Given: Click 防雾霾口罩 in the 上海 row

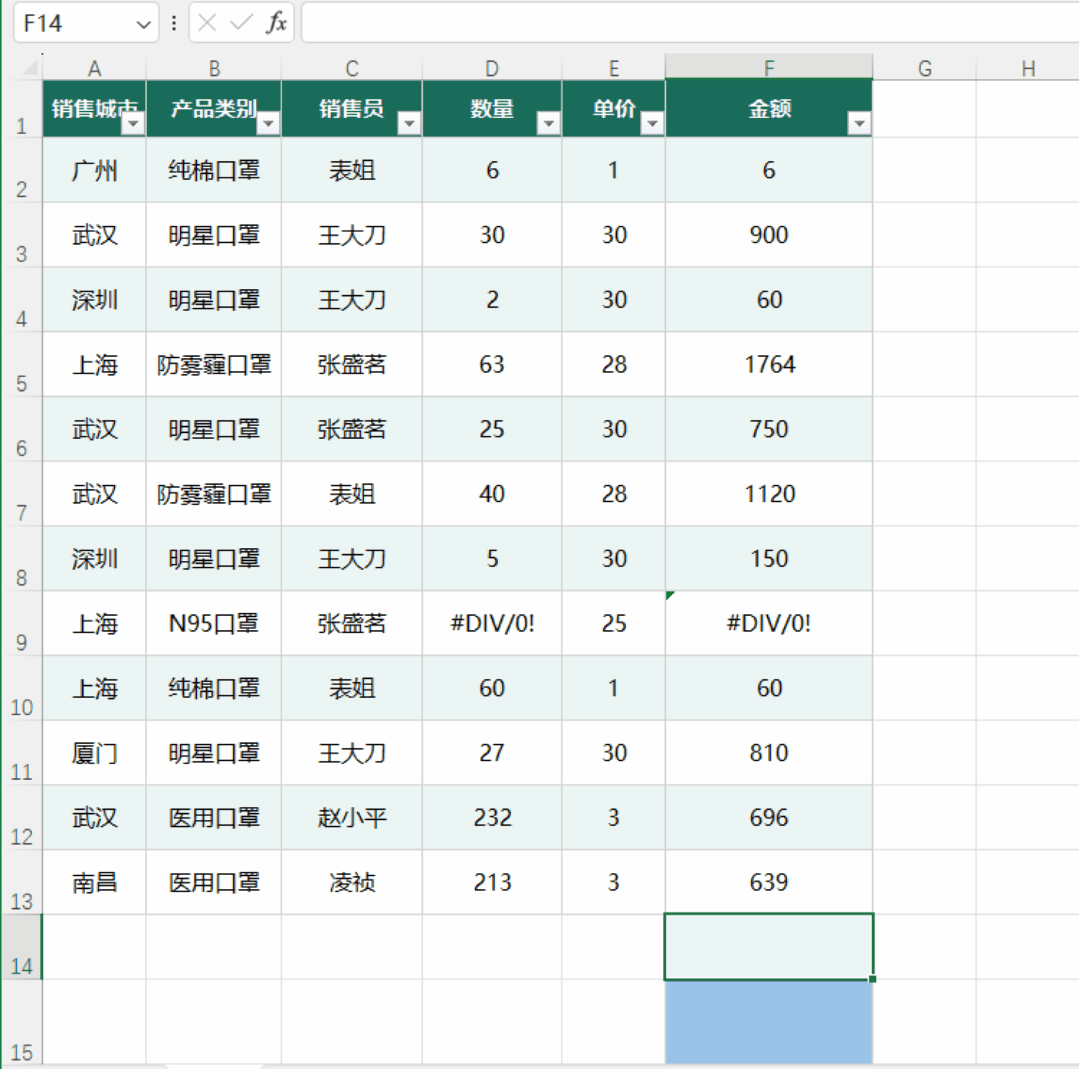Looking at the screenshot, I should coord(214,364).
